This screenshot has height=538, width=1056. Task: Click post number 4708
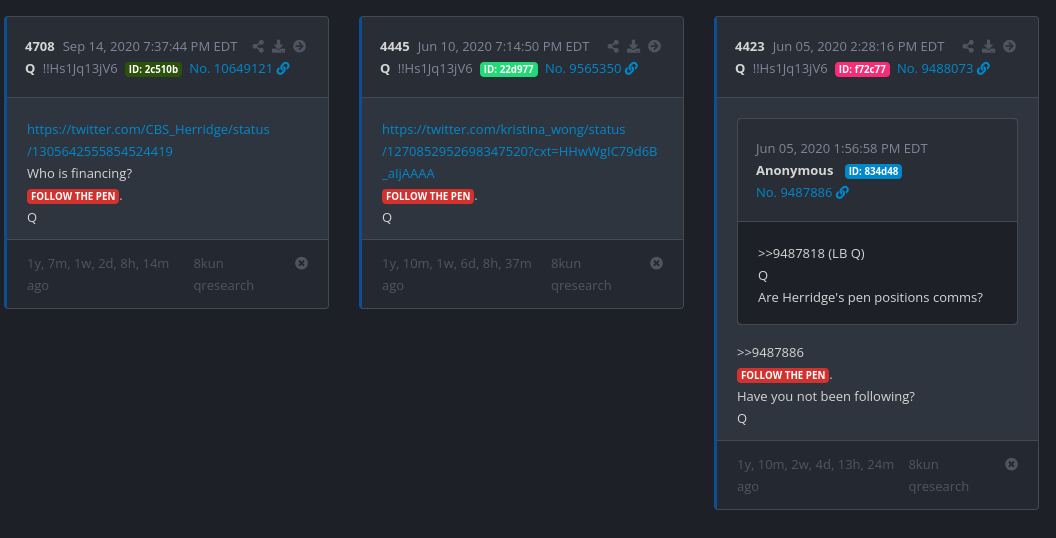(x=40, y=46)
